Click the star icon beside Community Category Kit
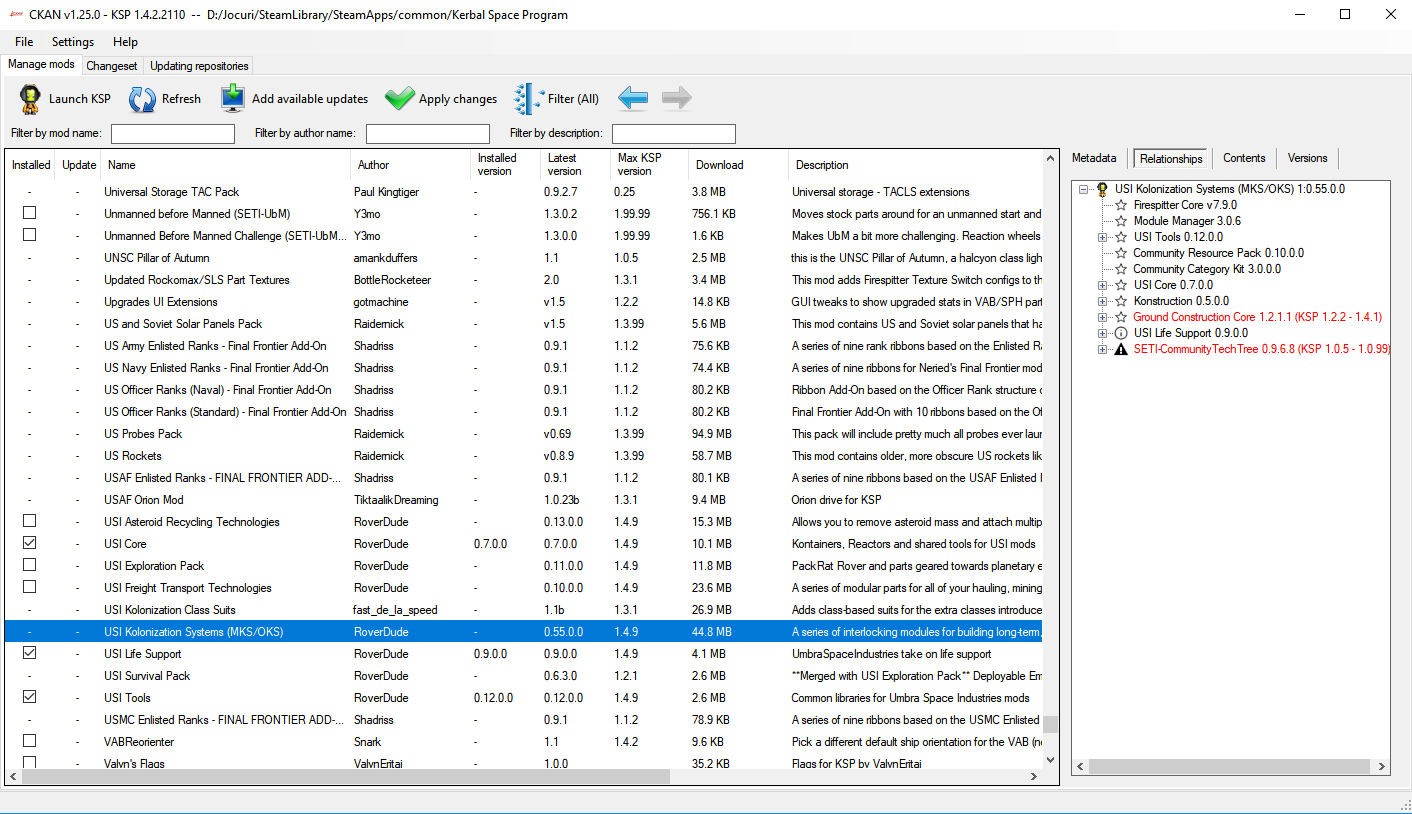The height and width of the screenshot is (814, 1412). [1121, 269]
